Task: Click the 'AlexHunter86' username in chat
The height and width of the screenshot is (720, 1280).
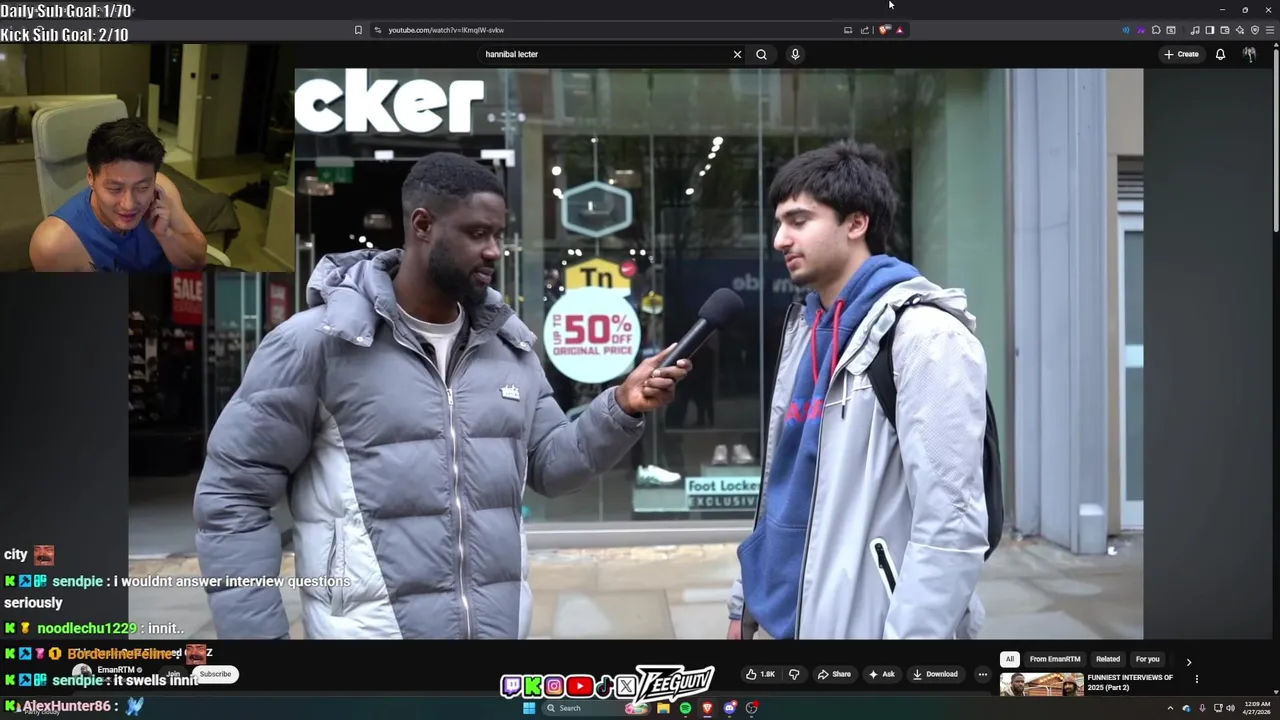Action: (66, 706)
